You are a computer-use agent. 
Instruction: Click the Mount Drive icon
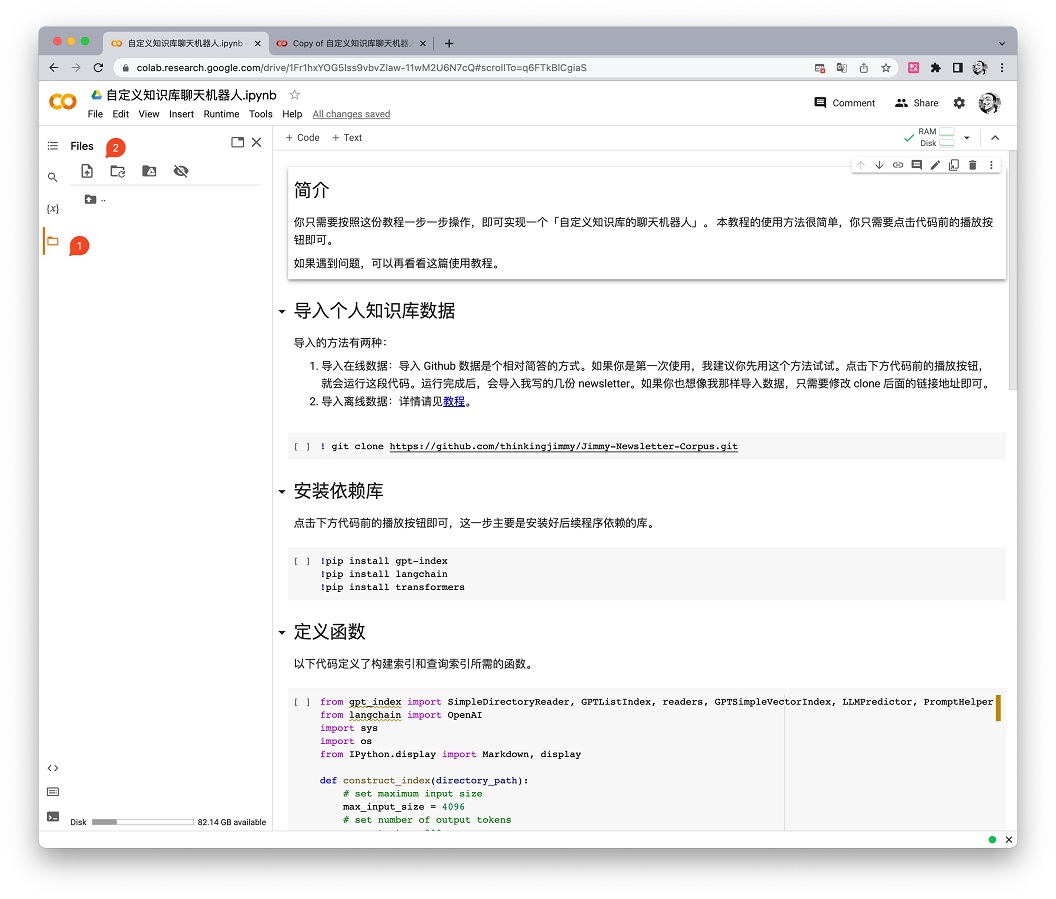coord(149,171)
